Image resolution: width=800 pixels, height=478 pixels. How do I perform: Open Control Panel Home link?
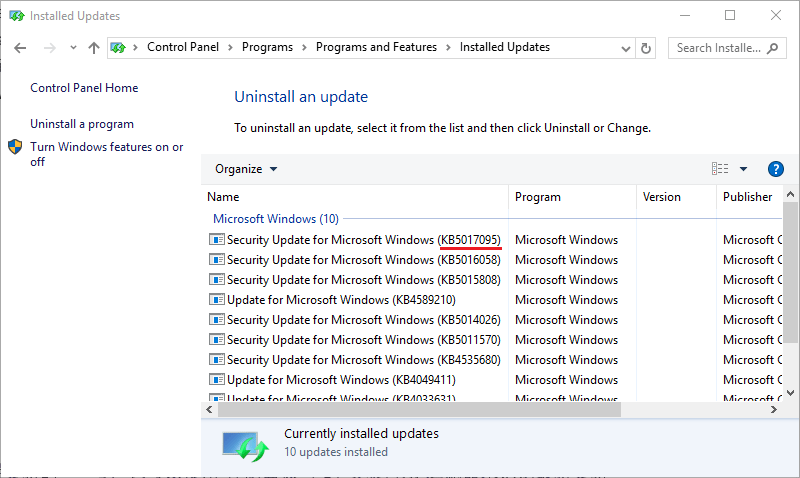(x=84, y=88)
